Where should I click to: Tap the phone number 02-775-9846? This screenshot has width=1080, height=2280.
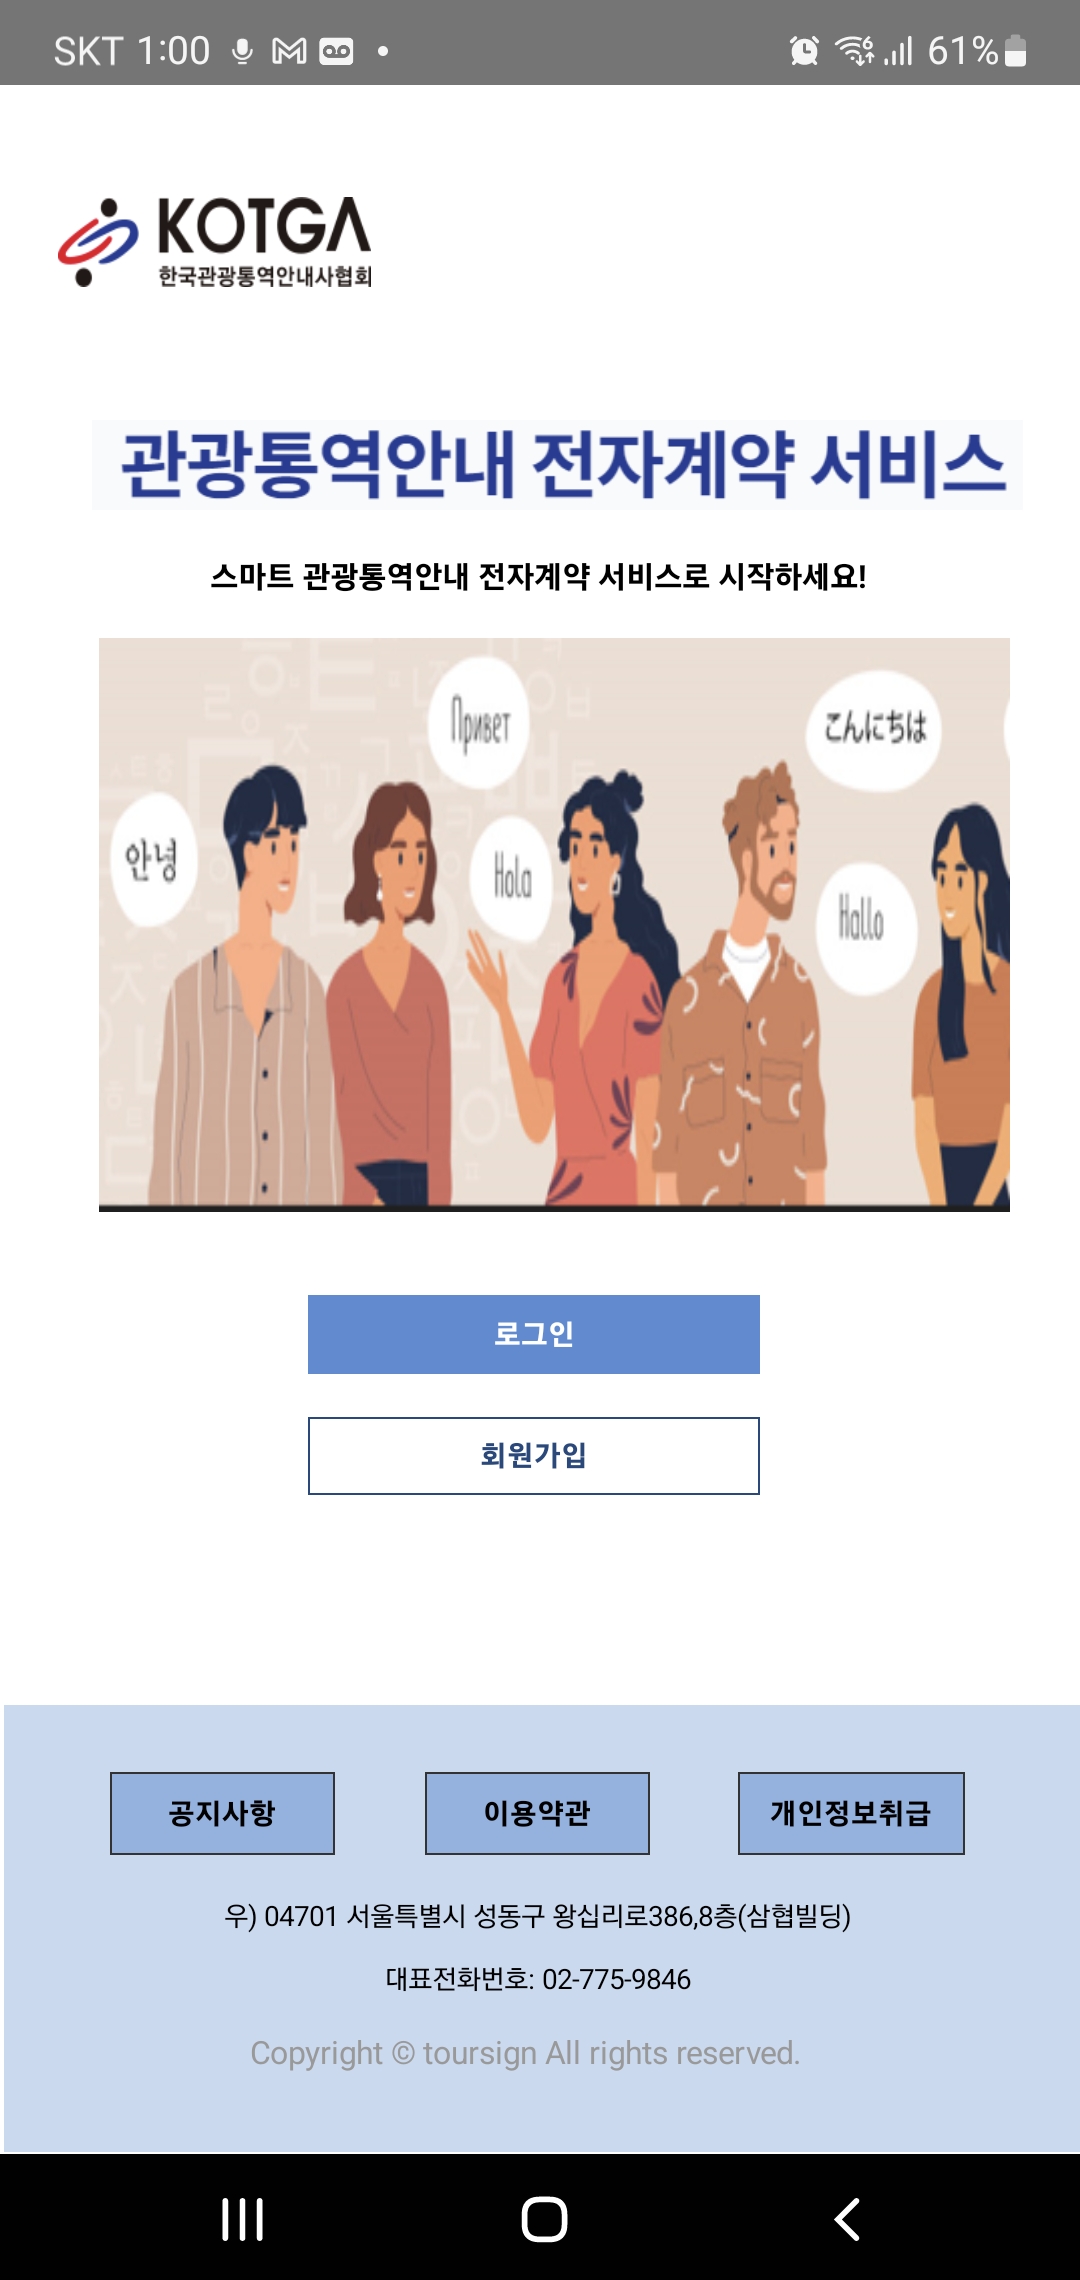coord(616,1979)
